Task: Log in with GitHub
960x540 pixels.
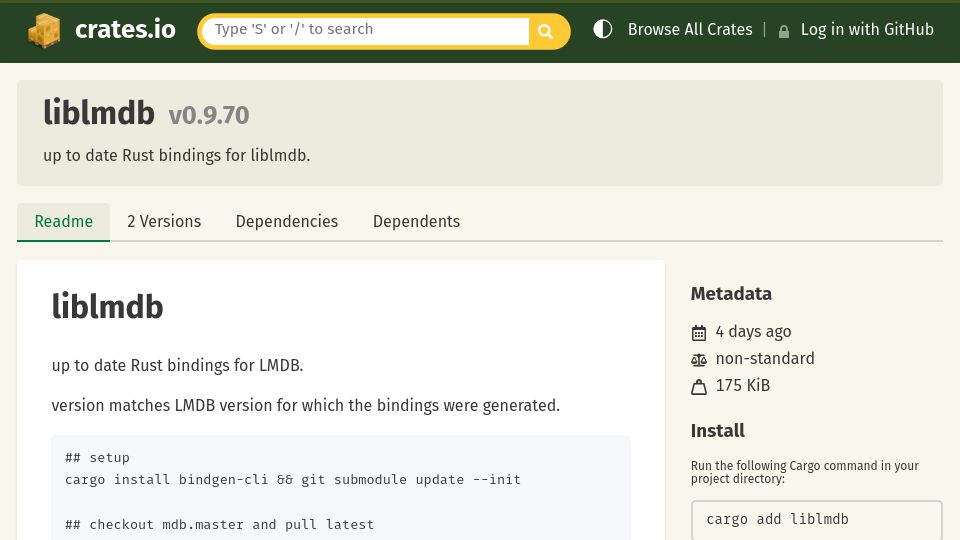Action: (x=867, y=29)
